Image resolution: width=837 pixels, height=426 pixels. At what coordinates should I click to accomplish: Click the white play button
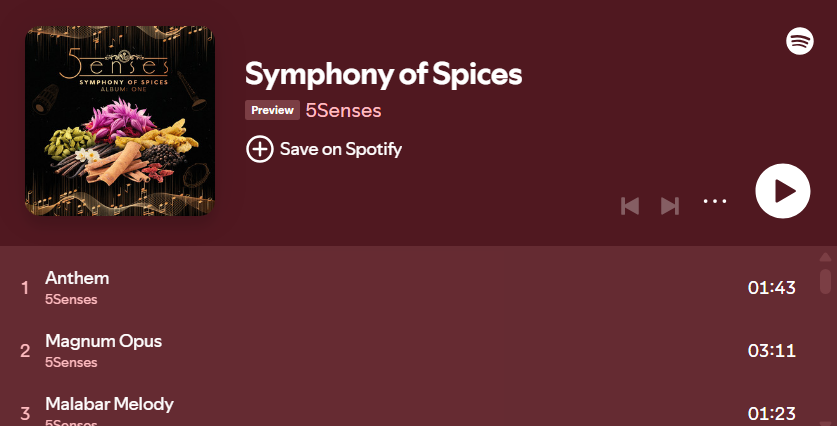click(x=783, y=191)
